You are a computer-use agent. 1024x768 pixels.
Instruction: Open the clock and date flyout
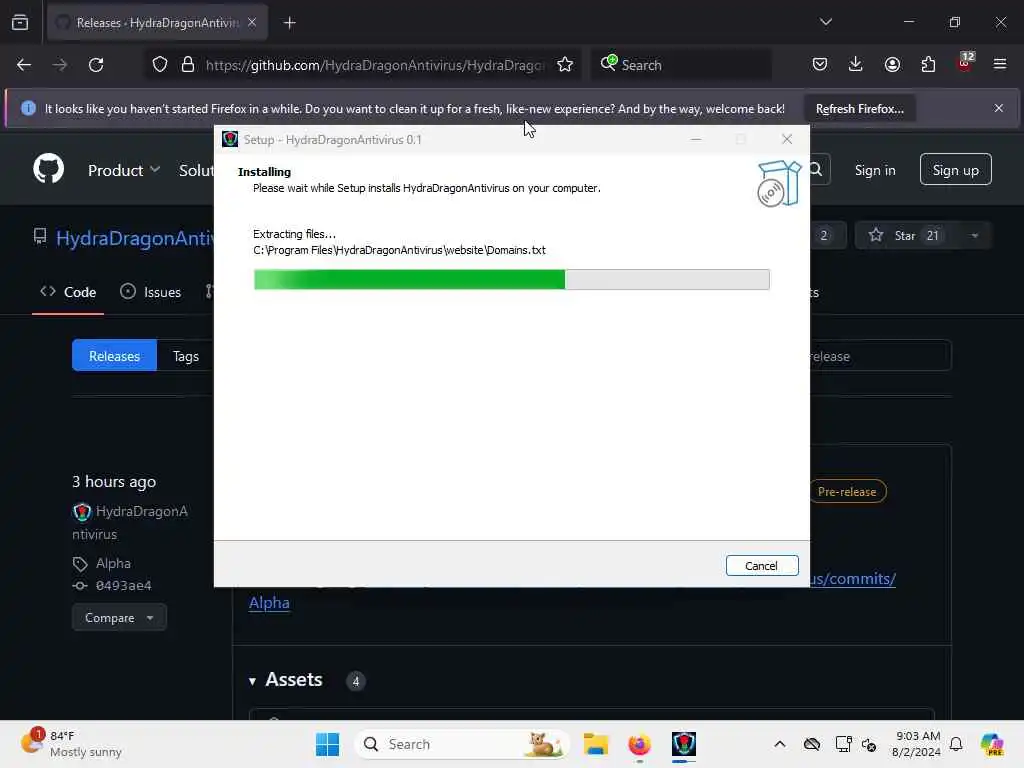pos(917,744)
